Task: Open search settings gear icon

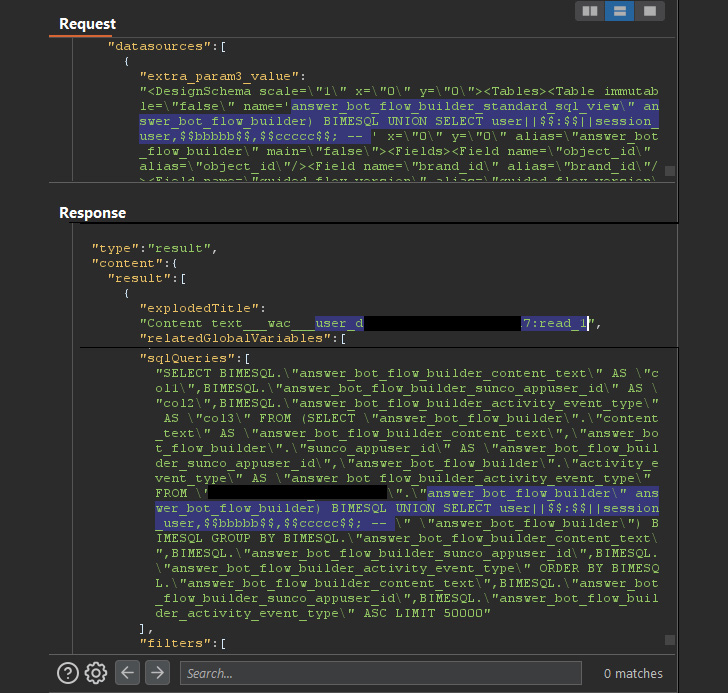Action: pos(96,673)
